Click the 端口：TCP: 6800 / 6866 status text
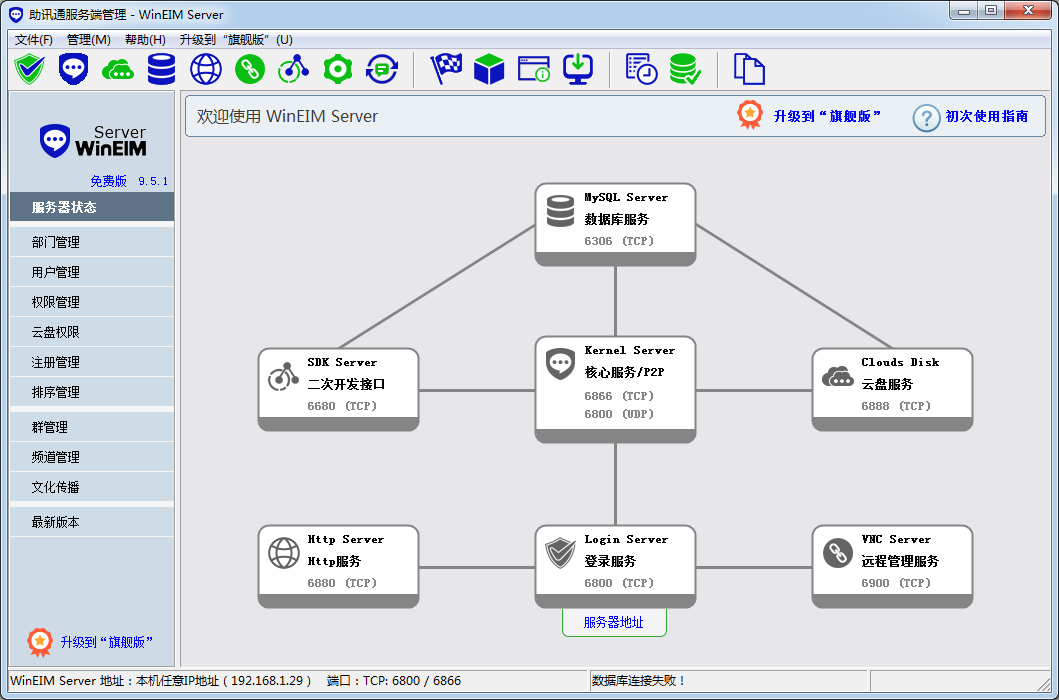 click(394, 680)
